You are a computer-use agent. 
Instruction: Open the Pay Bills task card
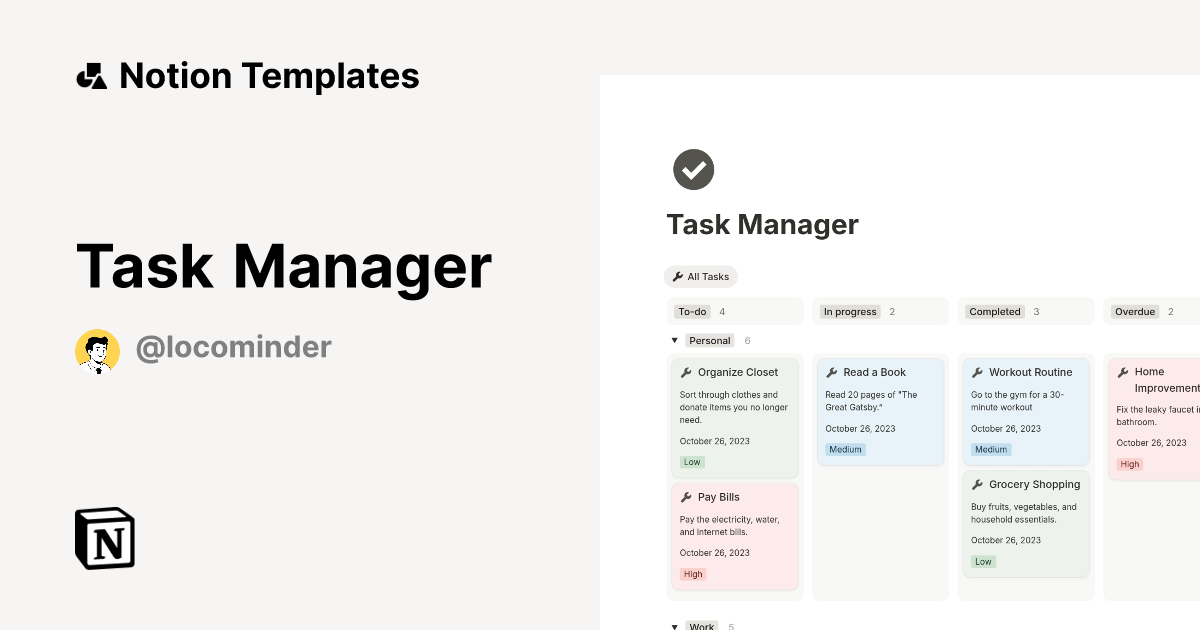coord(735,536)
